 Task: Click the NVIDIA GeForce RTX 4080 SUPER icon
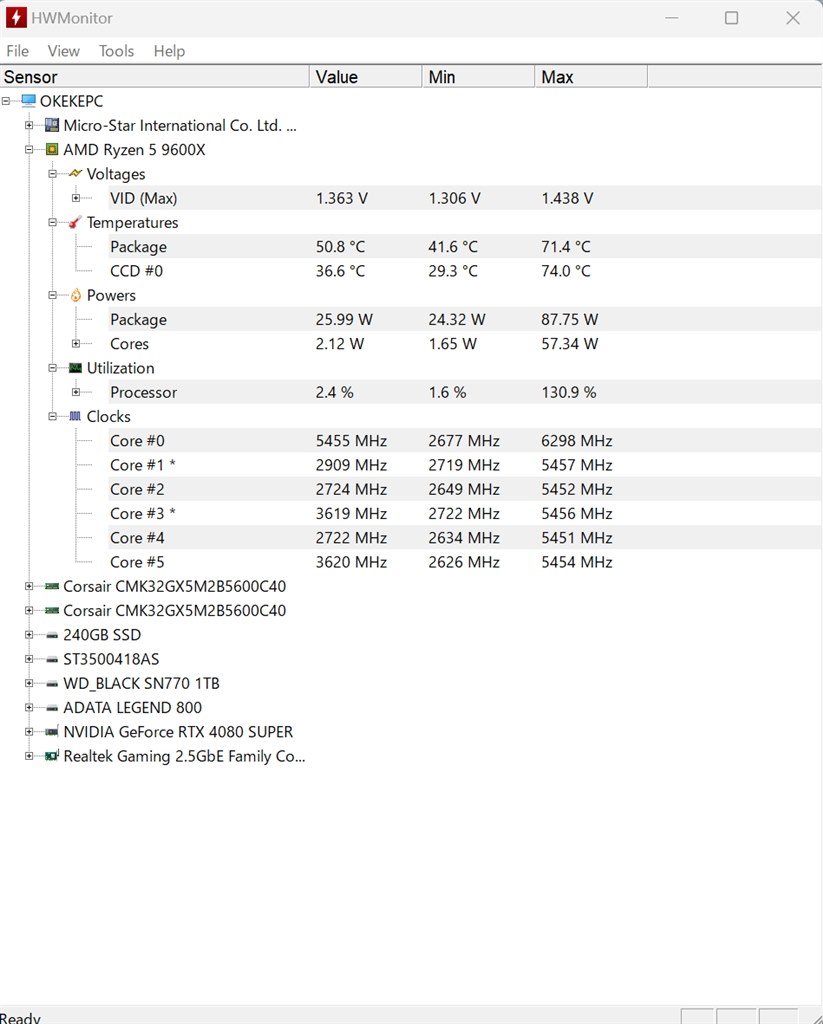pyautogui.click(x=51, y=732)
